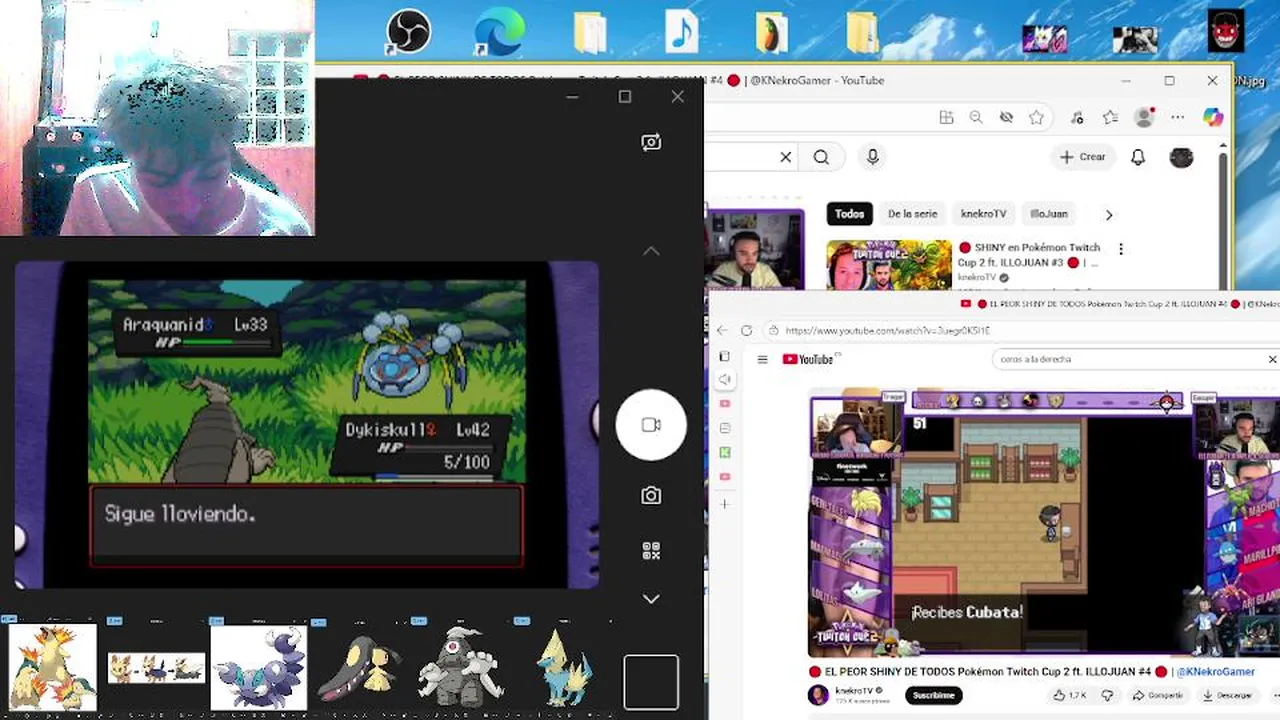Viewport: 1280px width, 720px height.
Task: Select the music file icon on desktop
Action: pyautogui.click(x=681, y=31)
